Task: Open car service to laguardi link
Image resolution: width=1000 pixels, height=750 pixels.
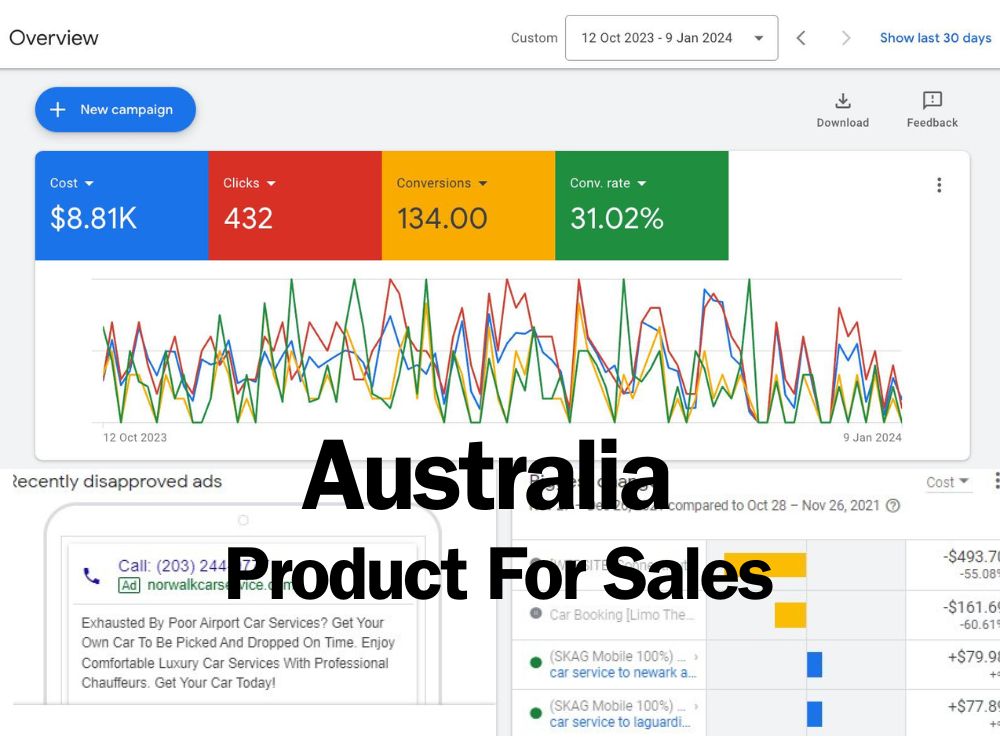Action: (x=620, y=722)
